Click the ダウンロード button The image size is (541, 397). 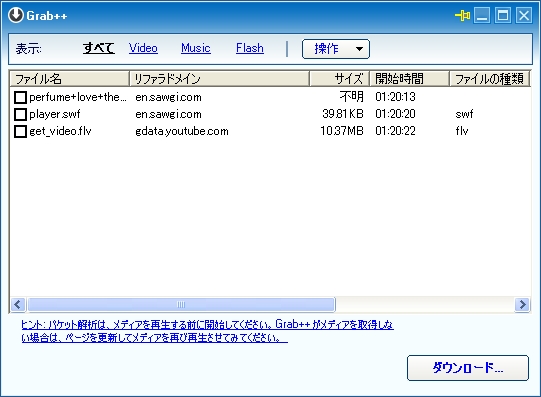click(468, 368)
